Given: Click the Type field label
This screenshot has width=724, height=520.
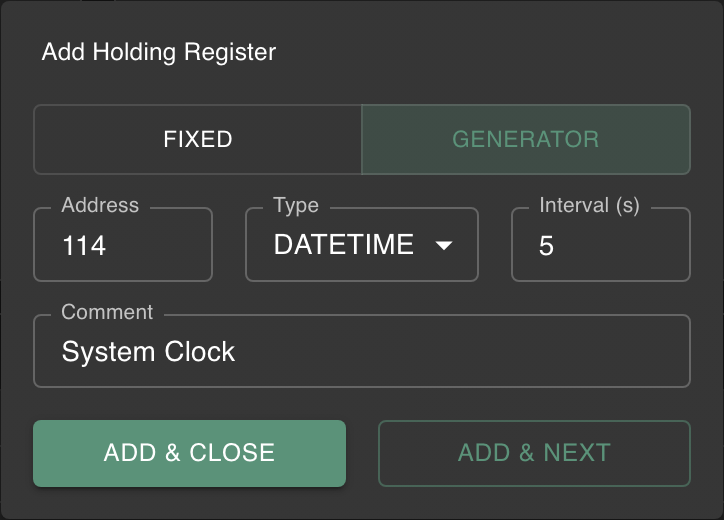Looking at the screenshot, I should tap(296, 206).
